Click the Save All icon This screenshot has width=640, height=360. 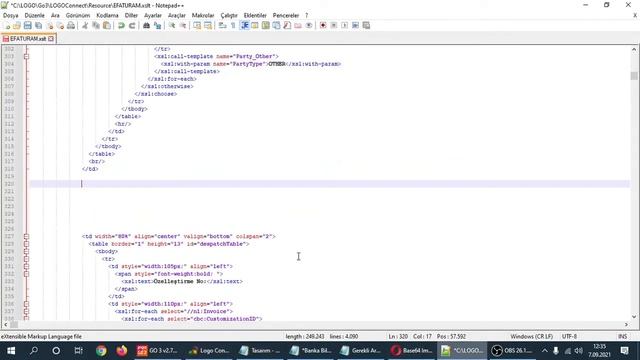(x=38, y=26)
